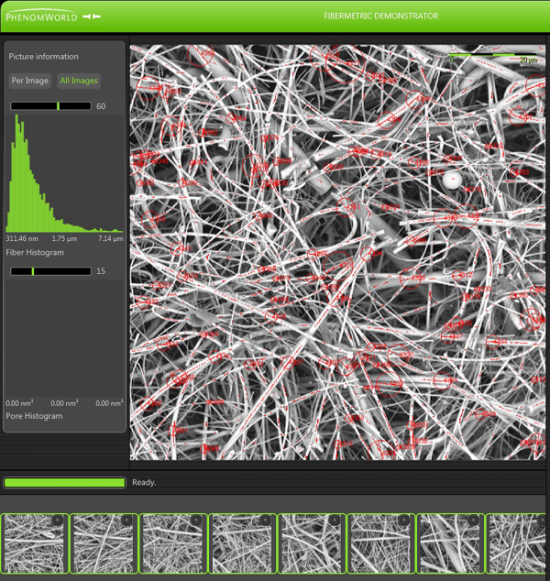Remove the fifth thumbnail via its close icon

[x=335, y=520]
